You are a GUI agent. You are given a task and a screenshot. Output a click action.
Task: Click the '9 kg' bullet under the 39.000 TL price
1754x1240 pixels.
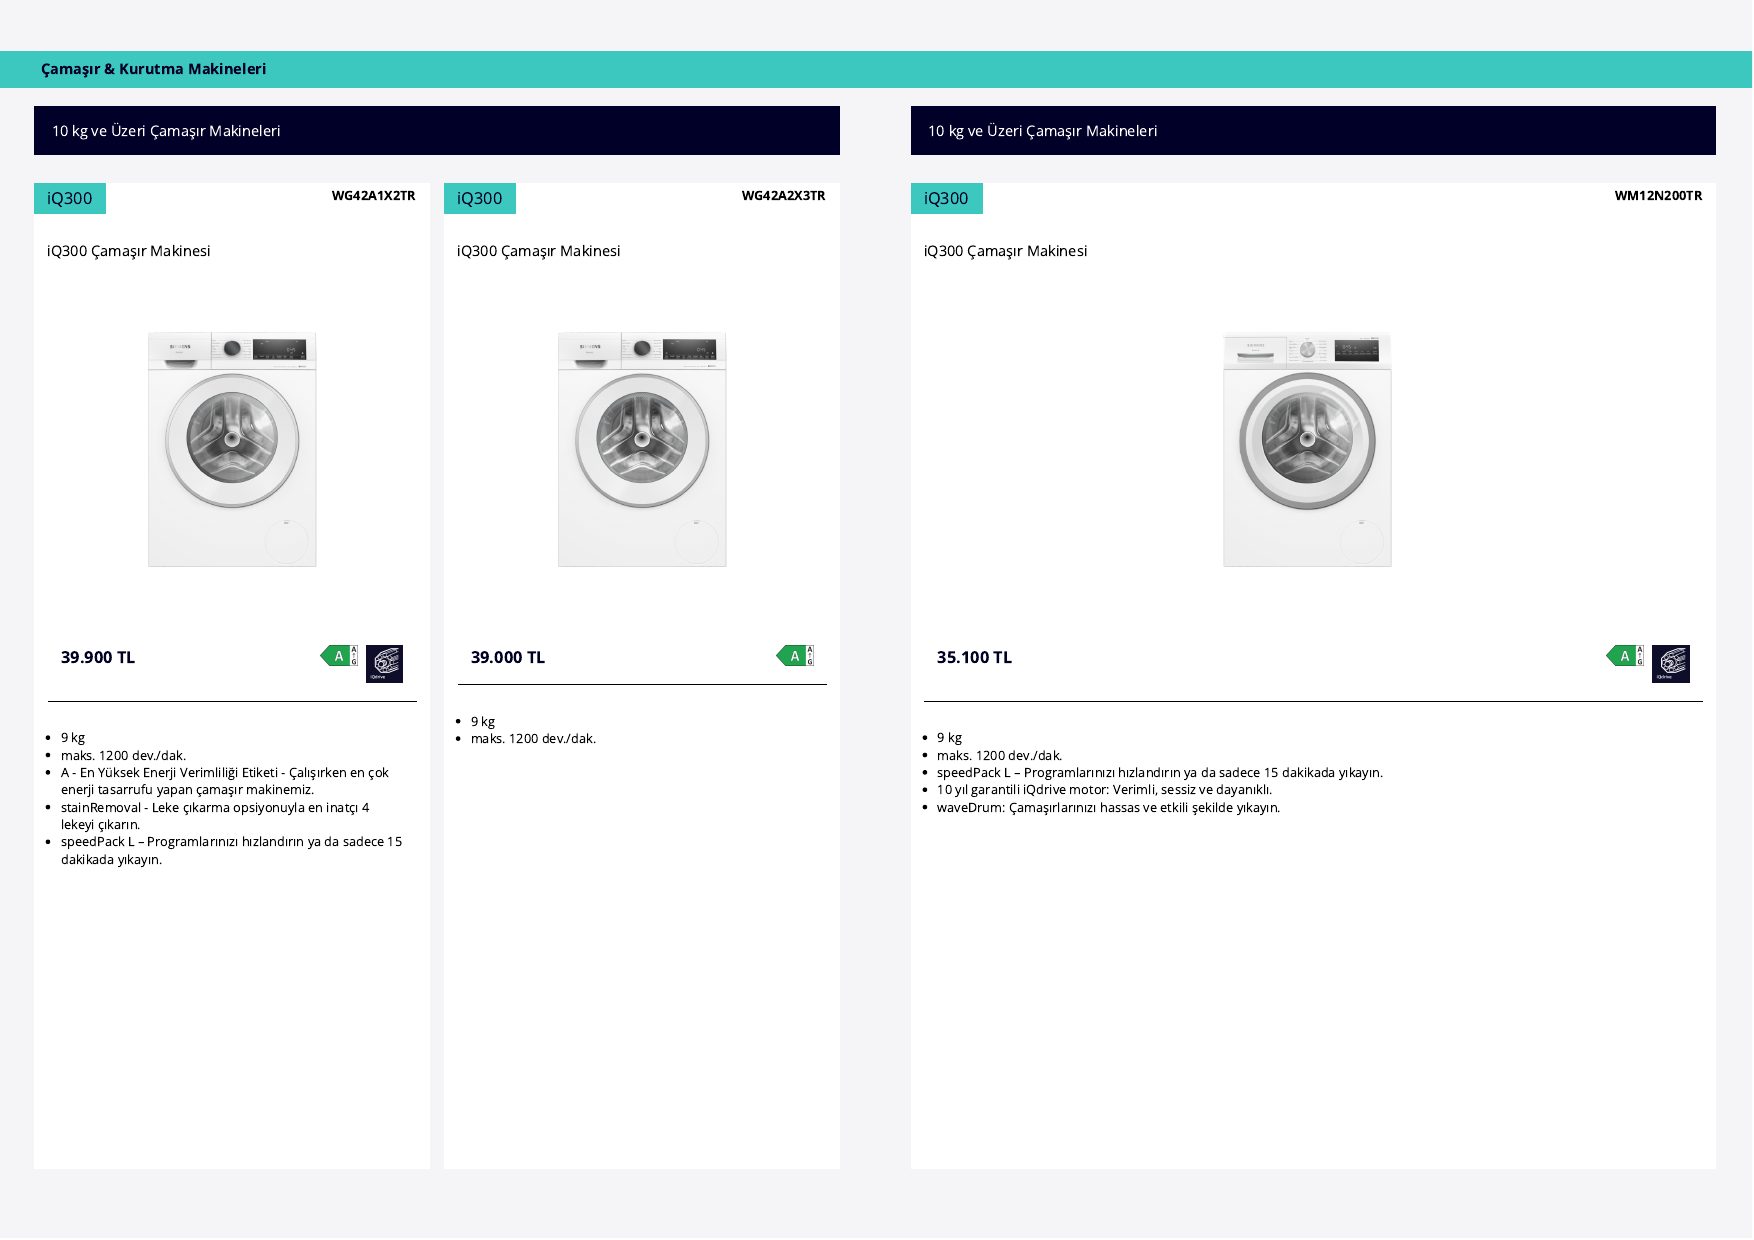pyautogui.click(x=483, y=722)
